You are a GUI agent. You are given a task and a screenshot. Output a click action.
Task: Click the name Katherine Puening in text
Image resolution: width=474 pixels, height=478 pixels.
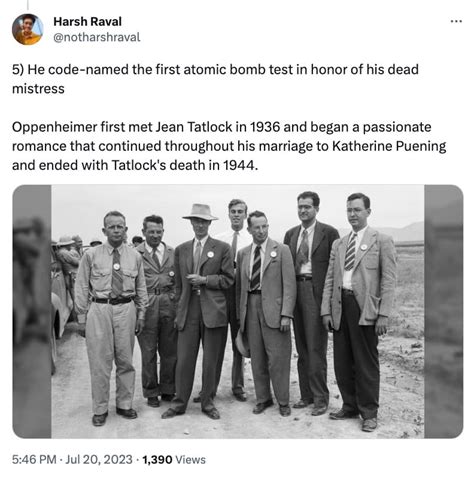point(389,146)
